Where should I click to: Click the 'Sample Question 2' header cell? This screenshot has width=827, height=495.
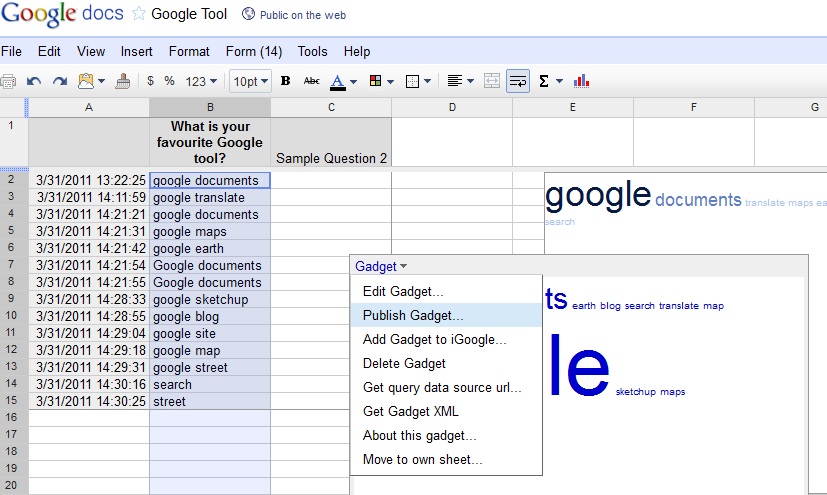coord(331,142)
